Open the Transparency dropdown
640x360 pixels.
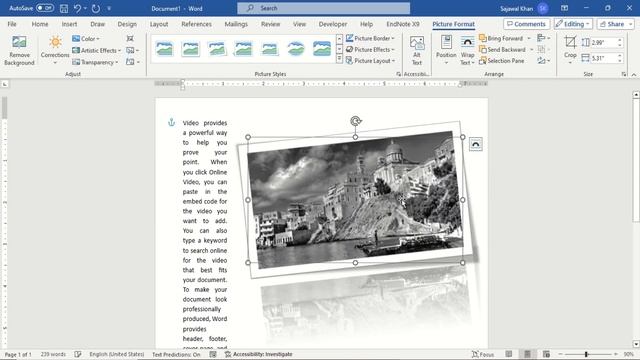pos(95,62)
